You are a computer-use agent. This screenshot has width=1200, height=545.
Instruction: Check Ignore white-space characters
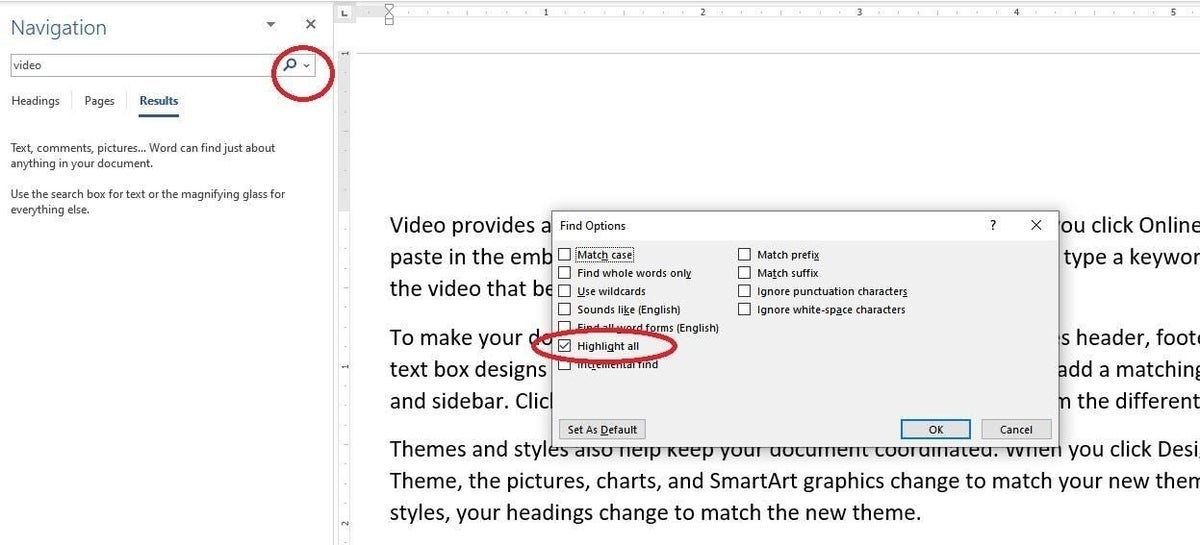pos(745,310)
